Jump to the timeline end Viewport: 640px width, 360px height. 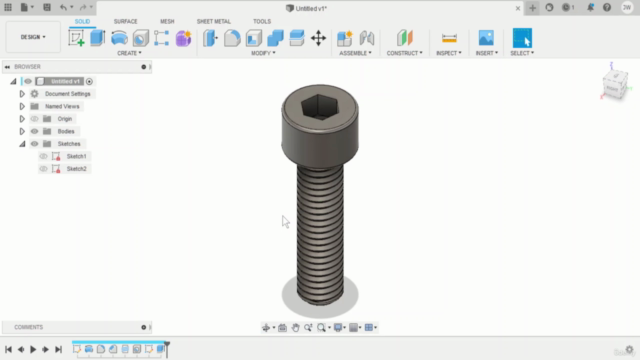(58, 349)
